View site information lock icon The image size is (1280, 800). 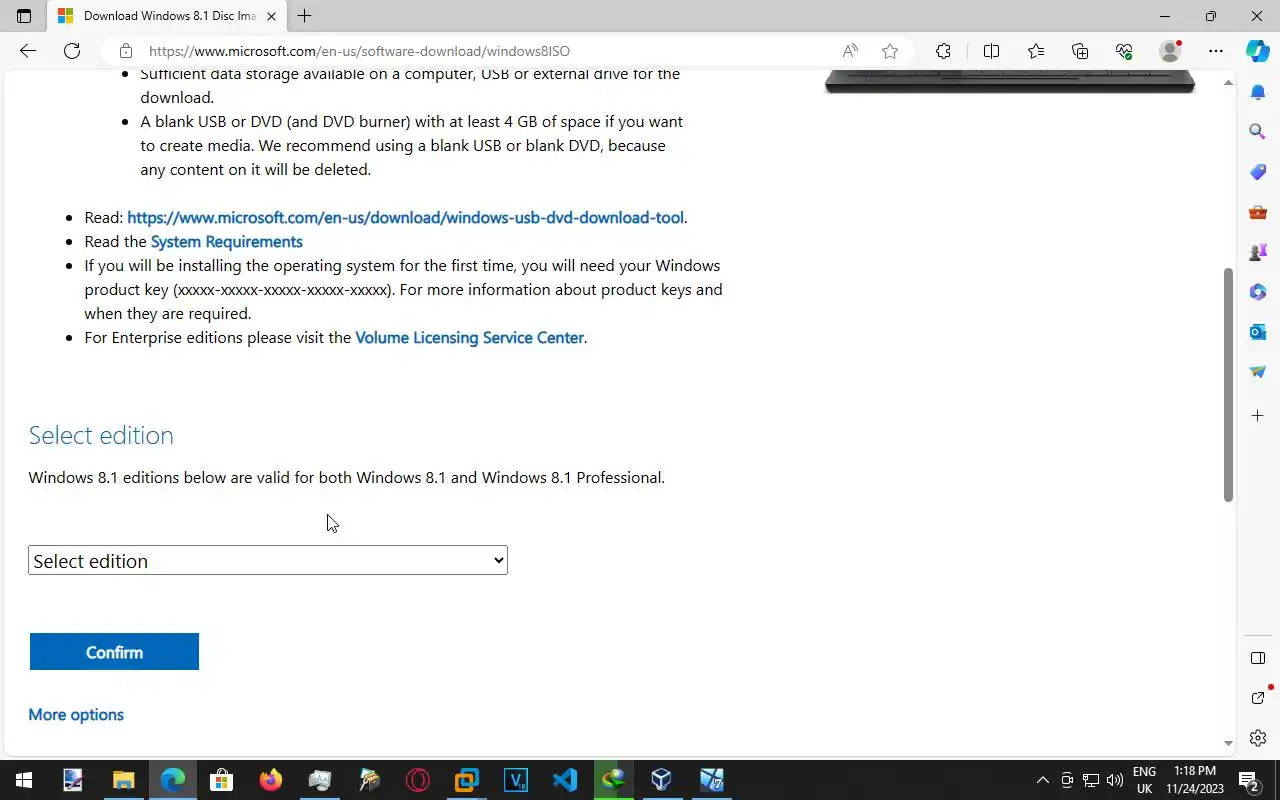[x=125, y=51]
